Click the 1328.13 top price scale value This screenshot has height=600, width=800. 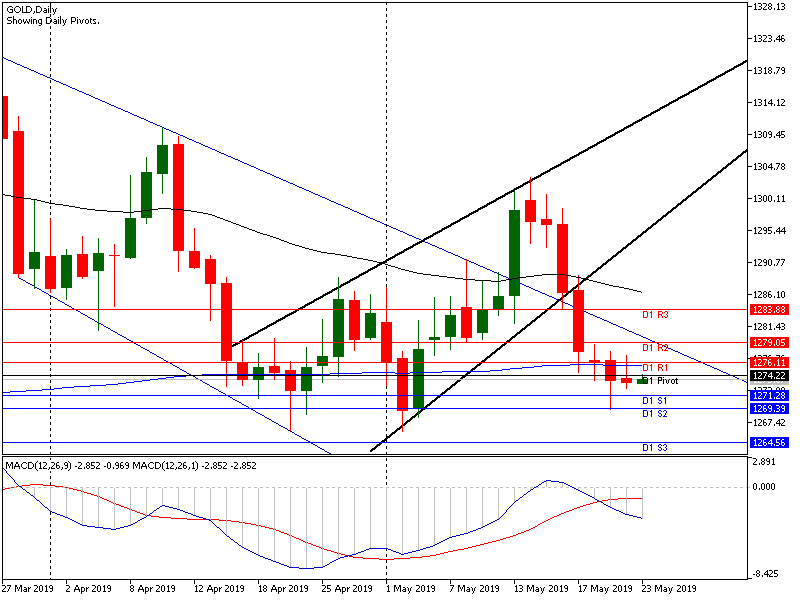(769, 6)
